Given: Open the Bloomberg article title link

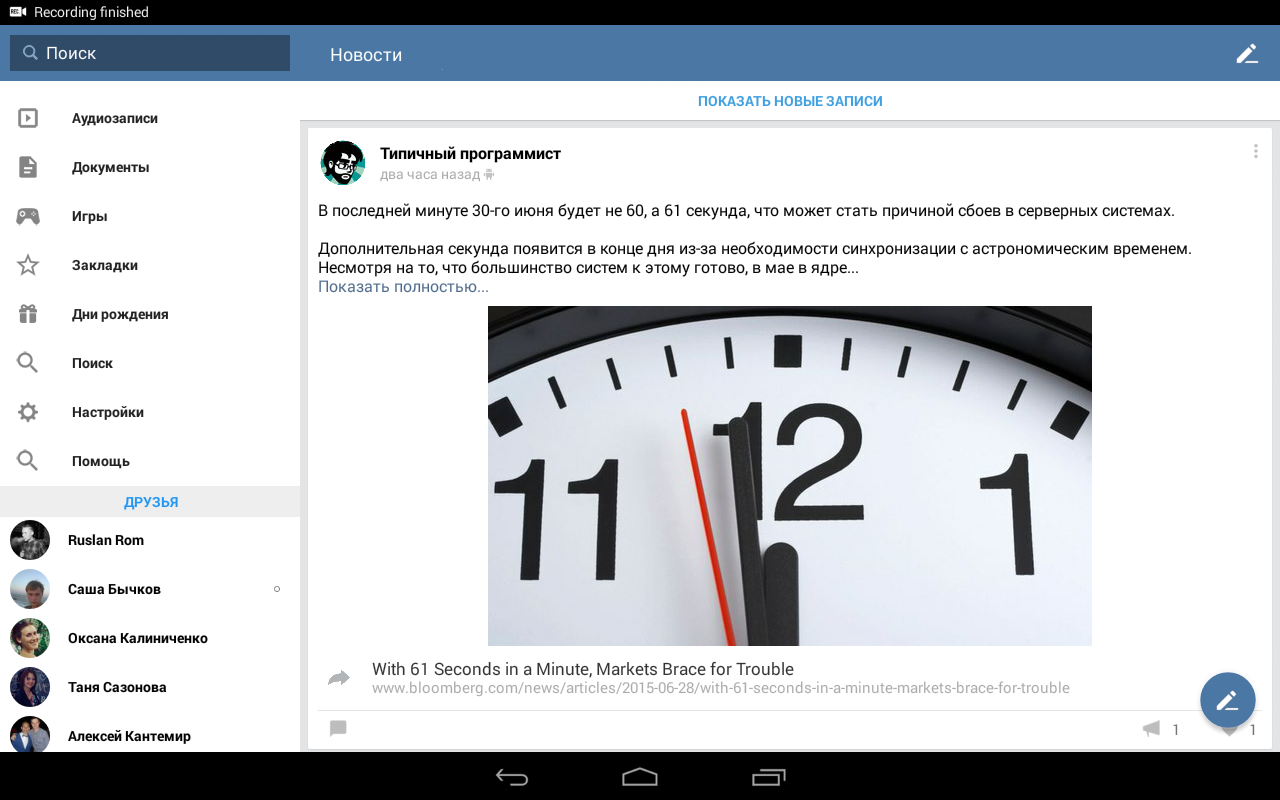Looking at the screenshot, I should [583, 669].
